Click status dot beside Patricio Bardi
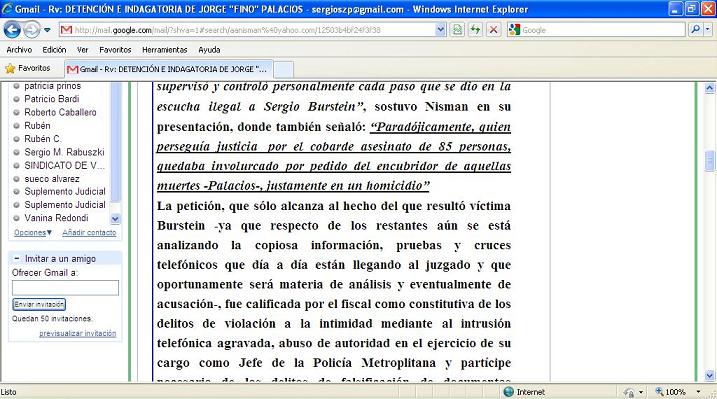This screenshot has height=399, width=717. [x=16, y=99]
